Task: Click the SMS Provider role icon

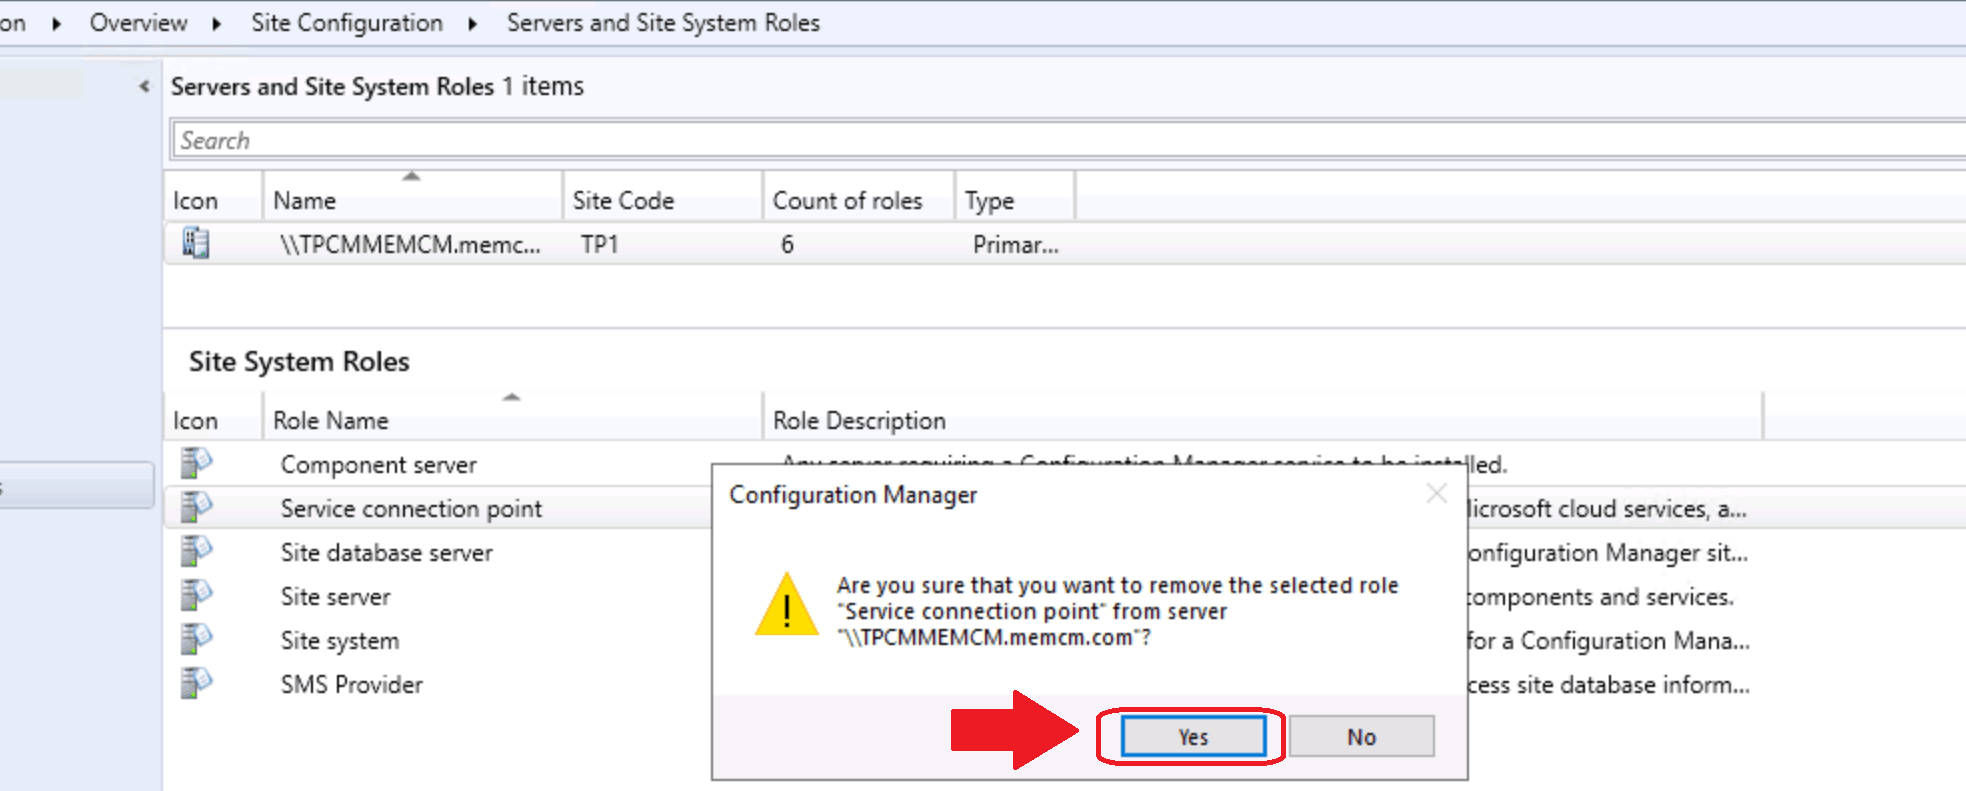Action: pyautogui.click(x=196, y=683)
